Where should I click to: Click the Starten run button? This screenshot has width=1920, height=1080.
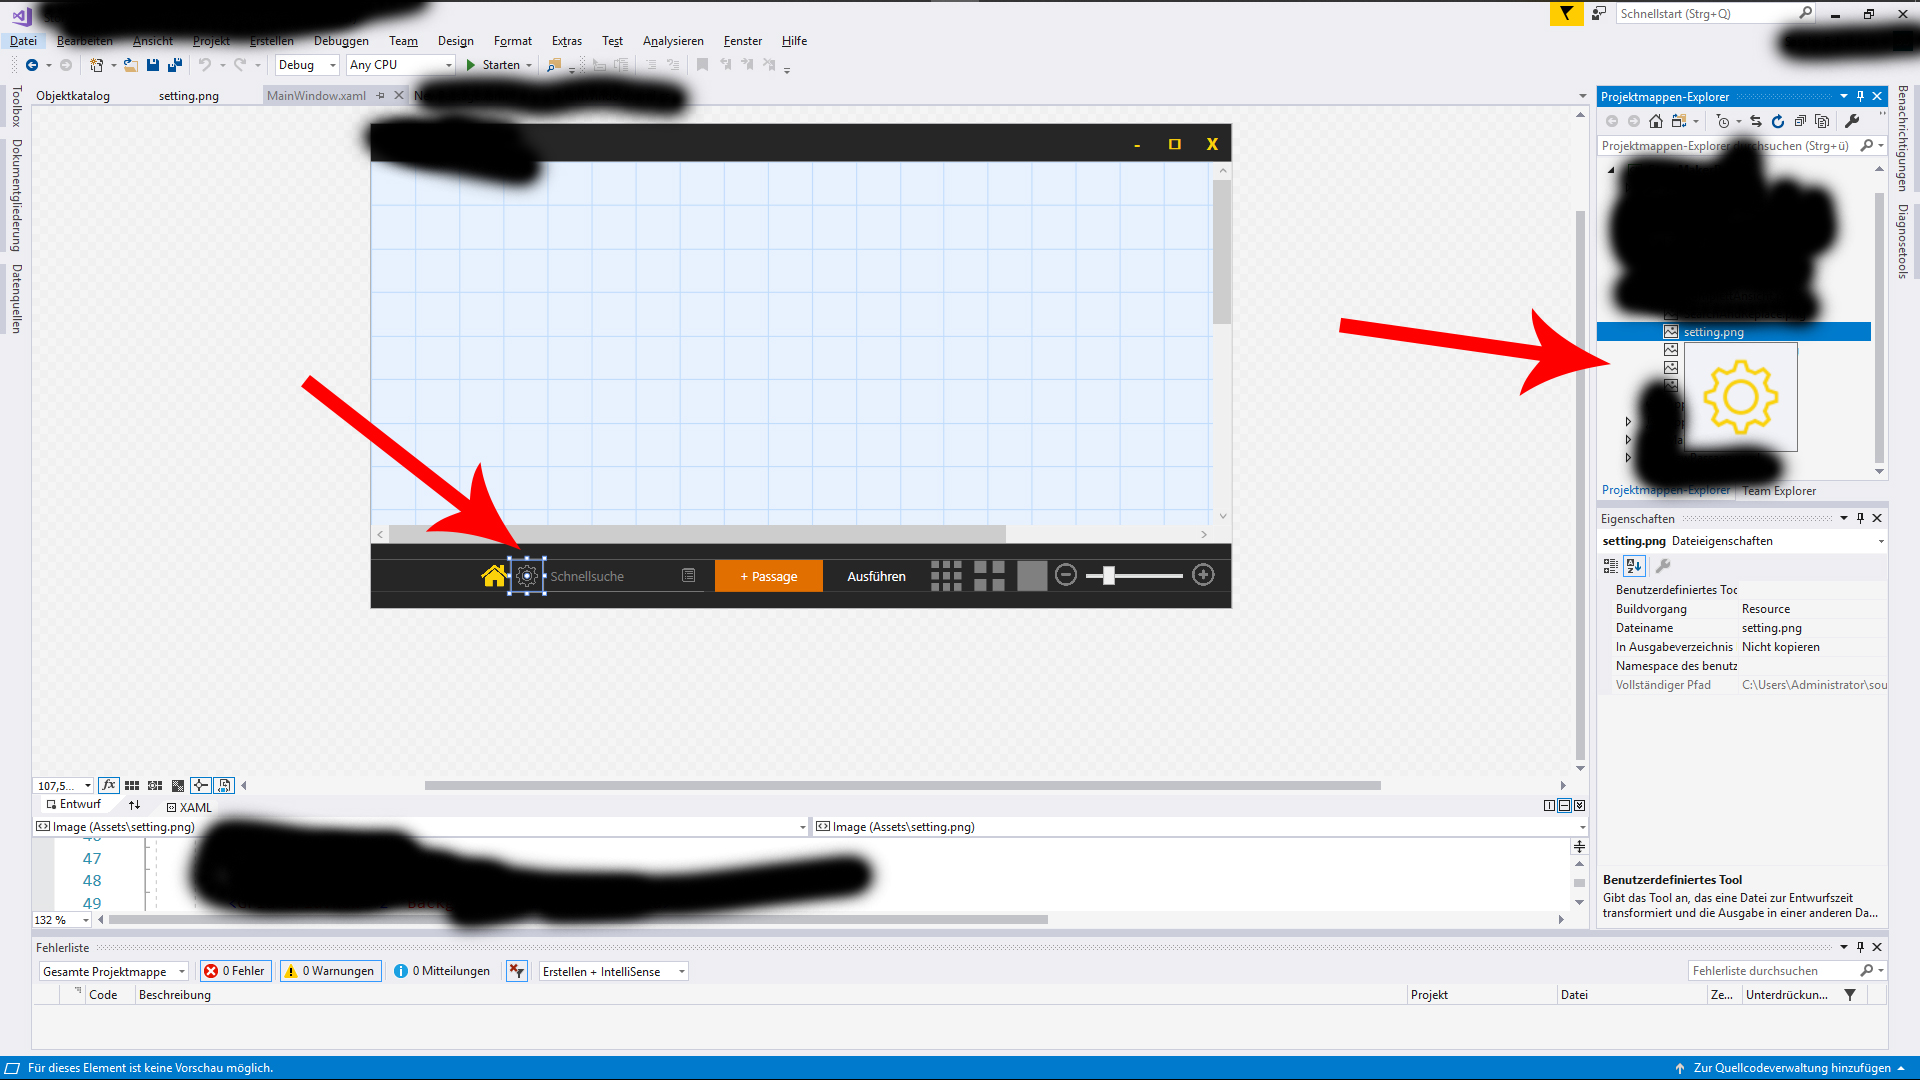492,65
